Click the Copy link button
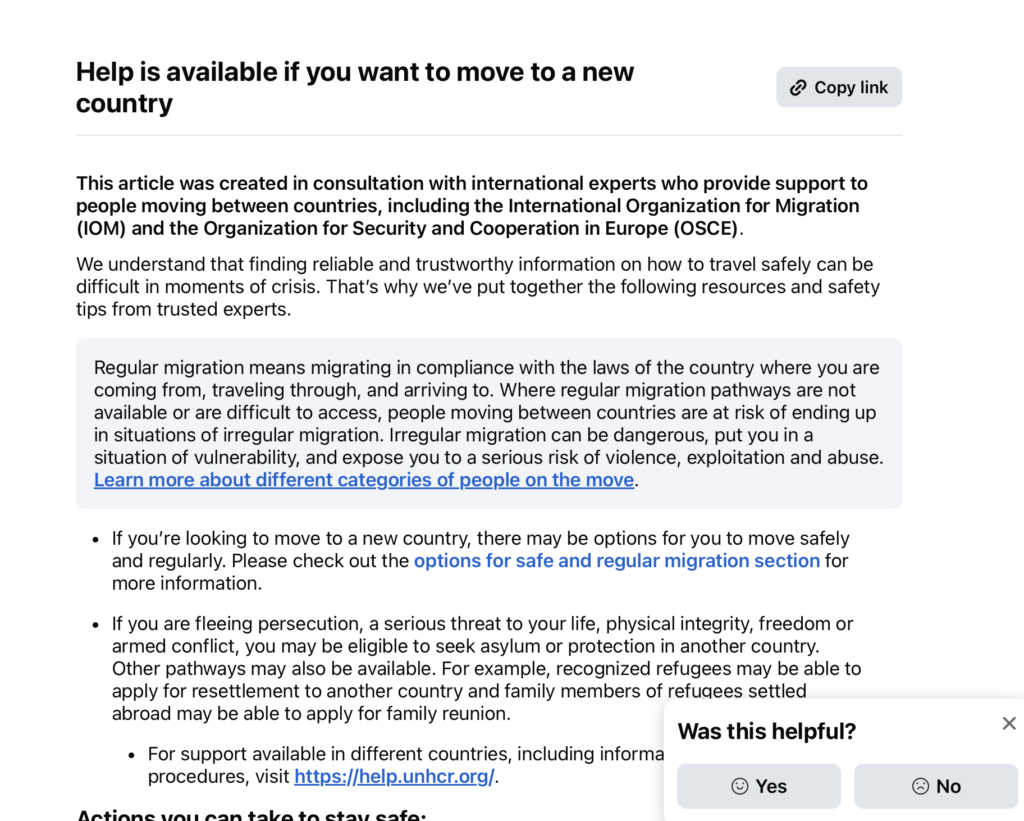 coord(839,87)
